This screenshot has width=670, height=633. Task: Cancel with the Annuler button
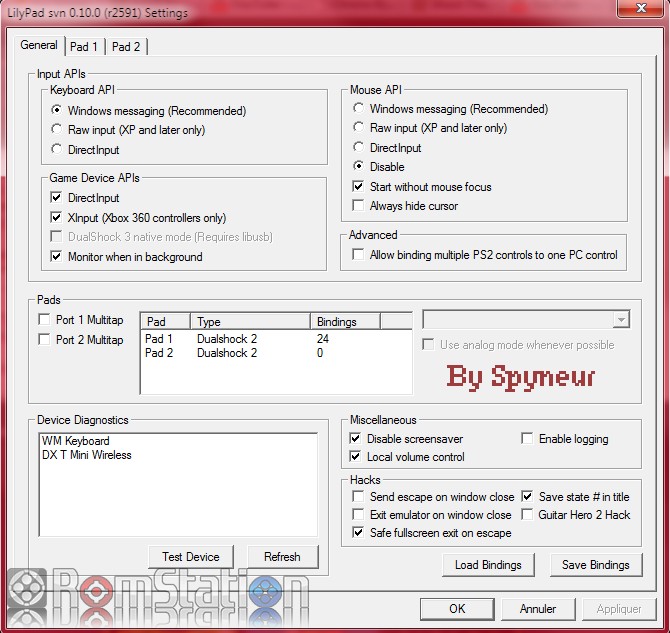coord(538,609)
